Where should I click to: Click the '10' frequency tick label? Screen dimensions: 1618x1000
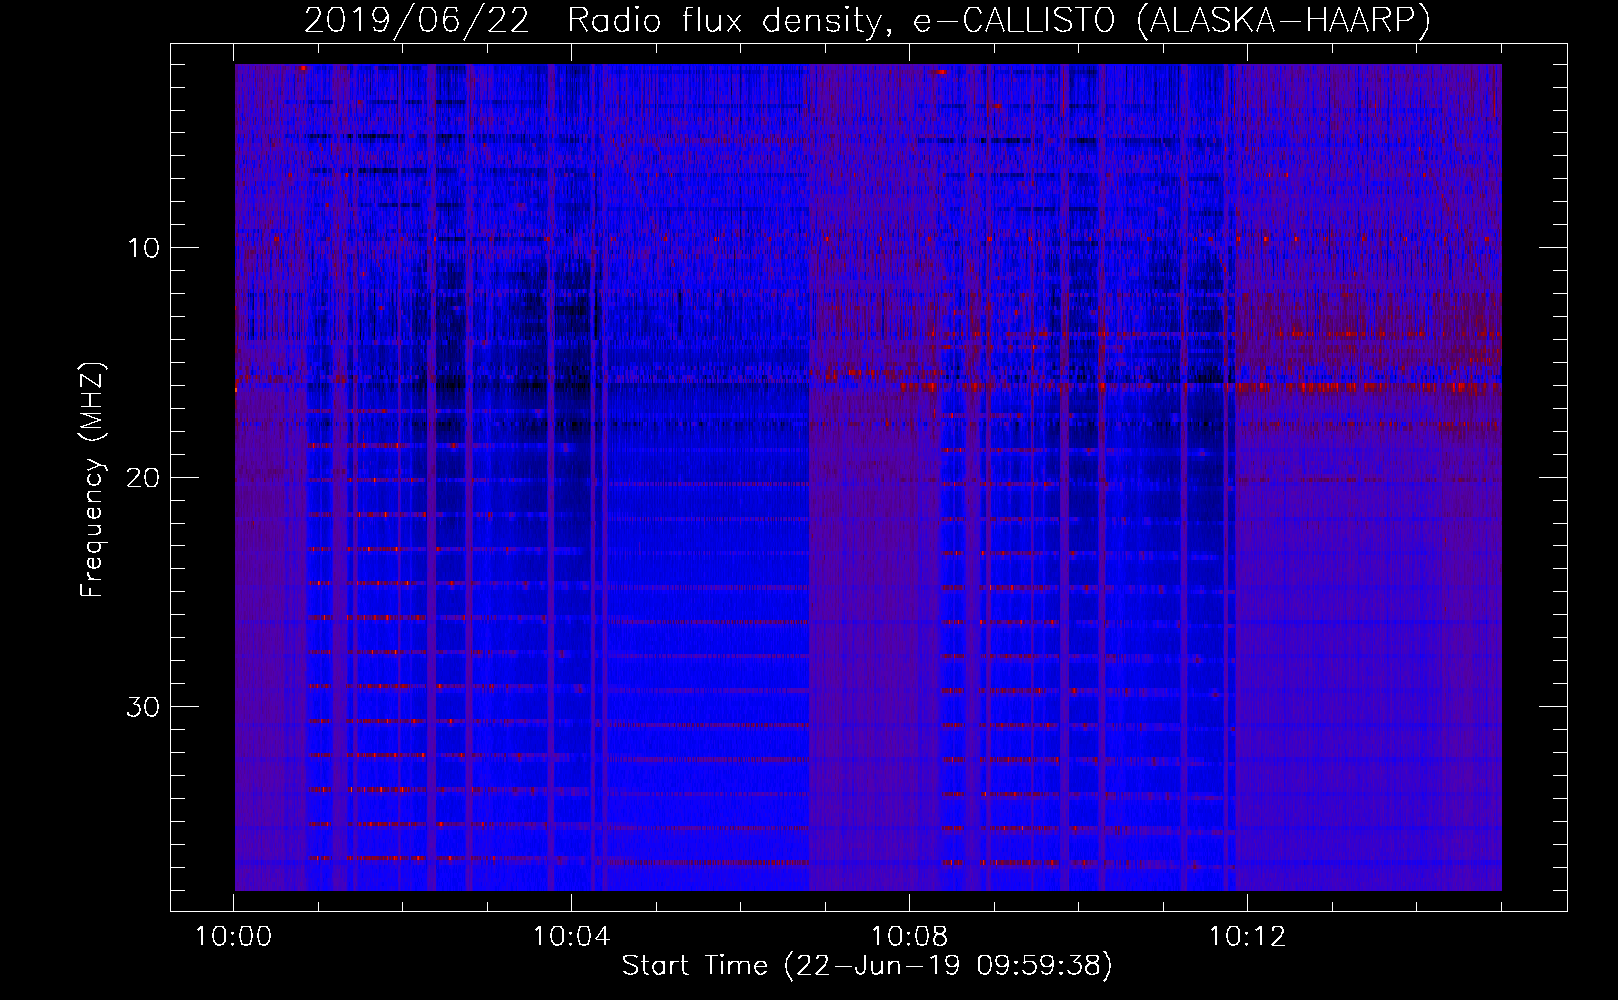click(x=144, y=248)
